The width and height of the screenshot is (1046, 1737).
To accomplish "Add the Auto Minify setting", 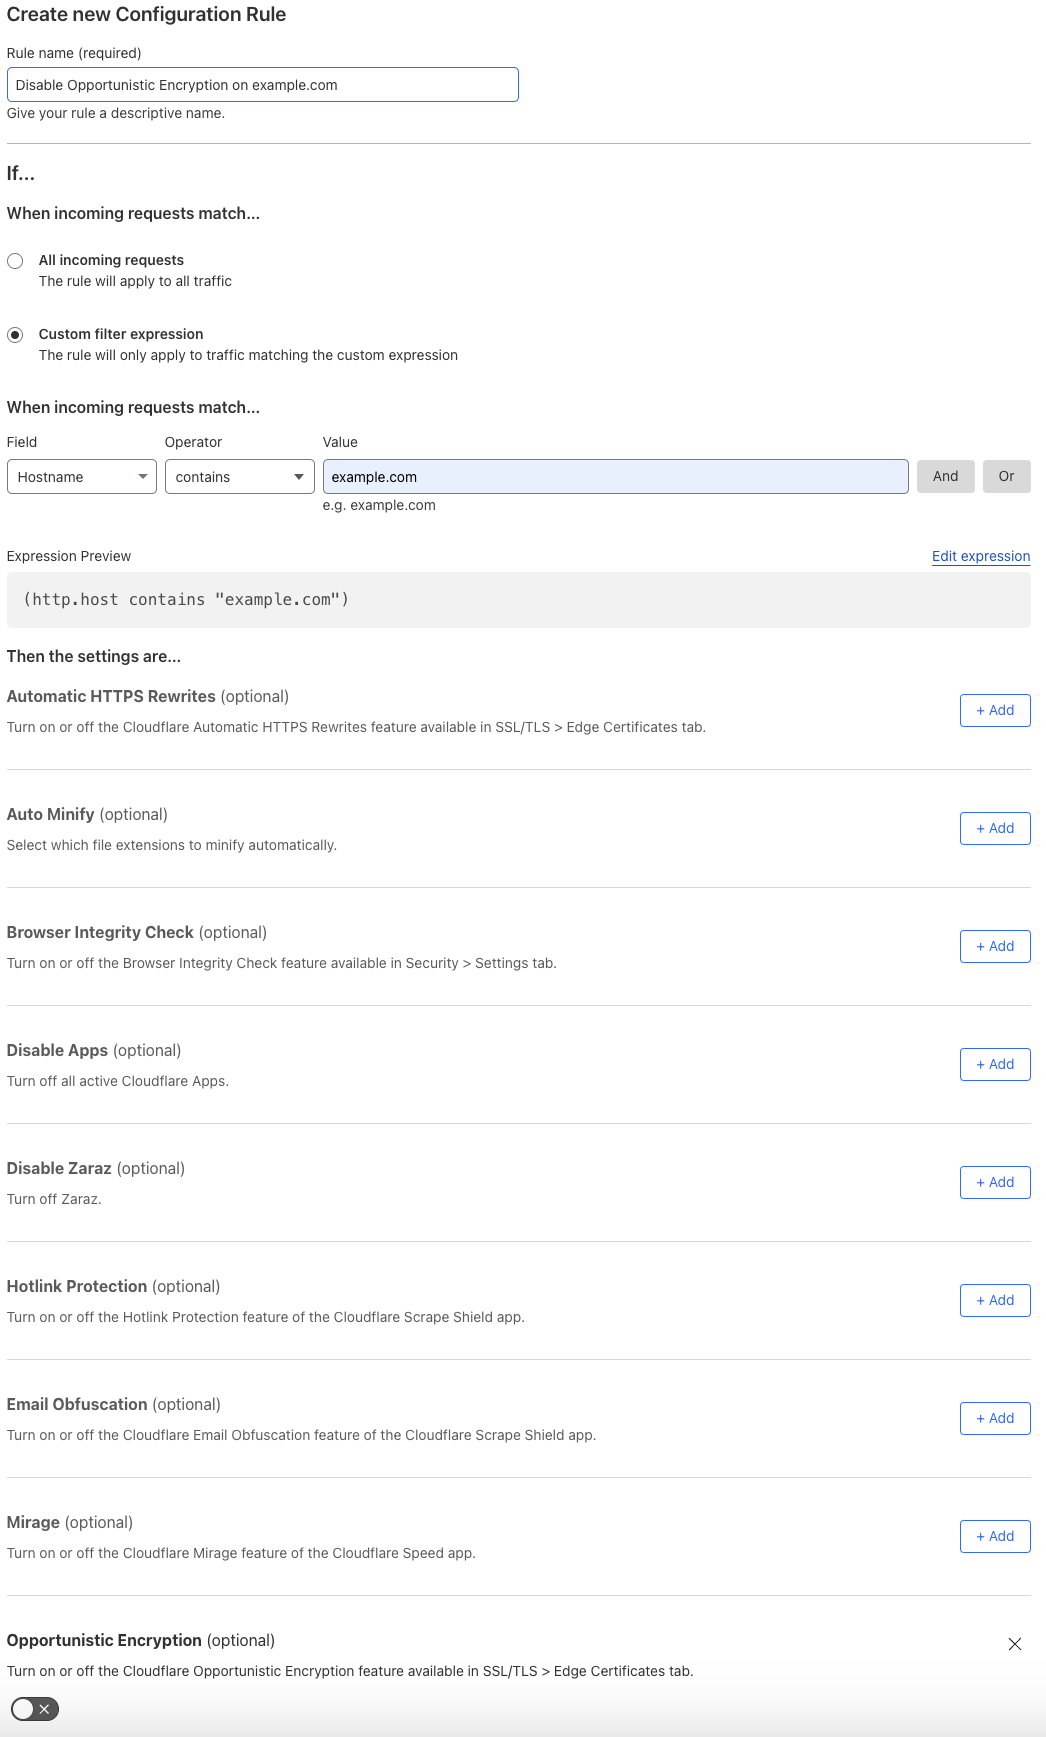I will point(994,828).
